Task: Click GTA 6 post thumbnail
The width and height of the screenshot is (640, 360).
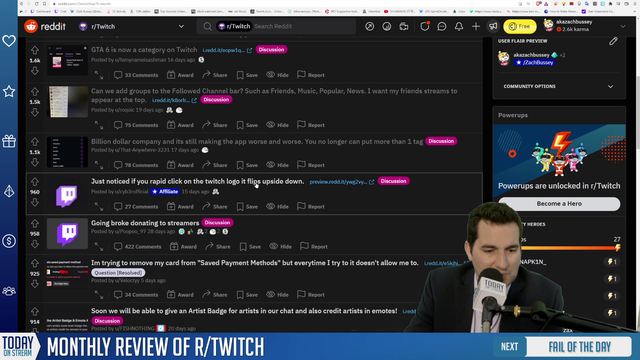Action: (67, 60)
